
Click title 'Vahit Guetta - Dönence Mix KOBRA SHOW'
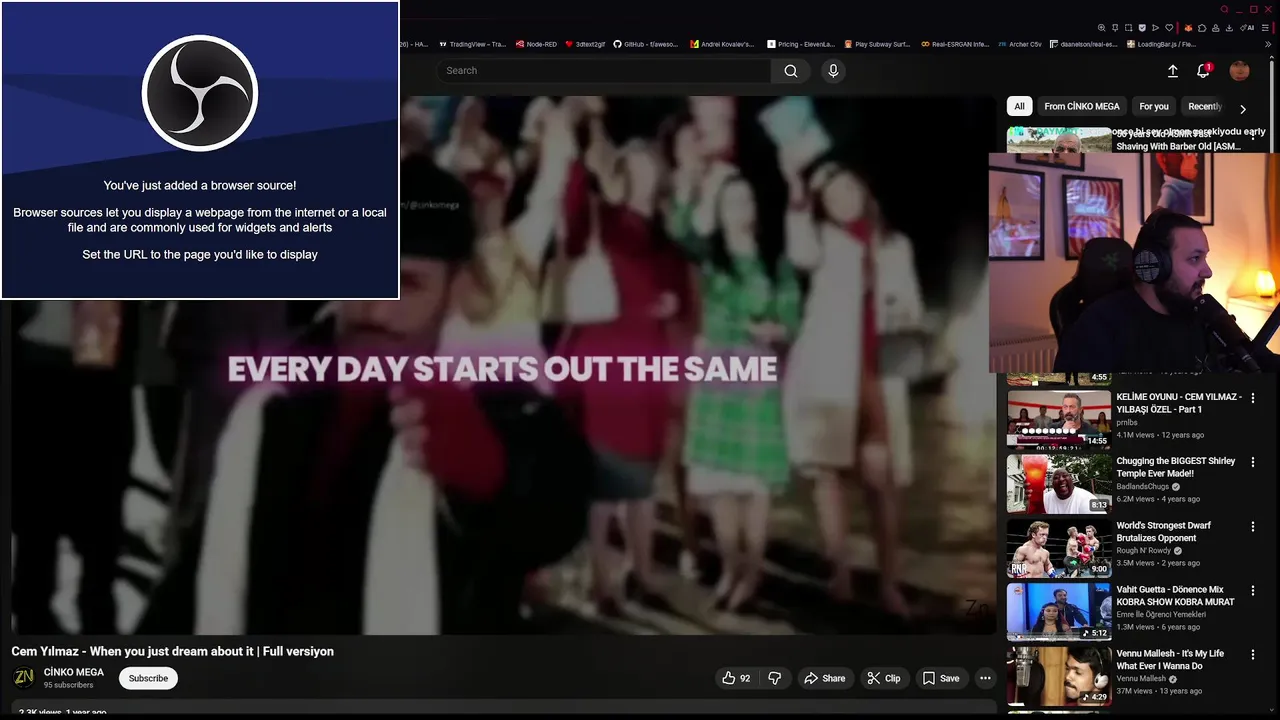[1176, 595]
